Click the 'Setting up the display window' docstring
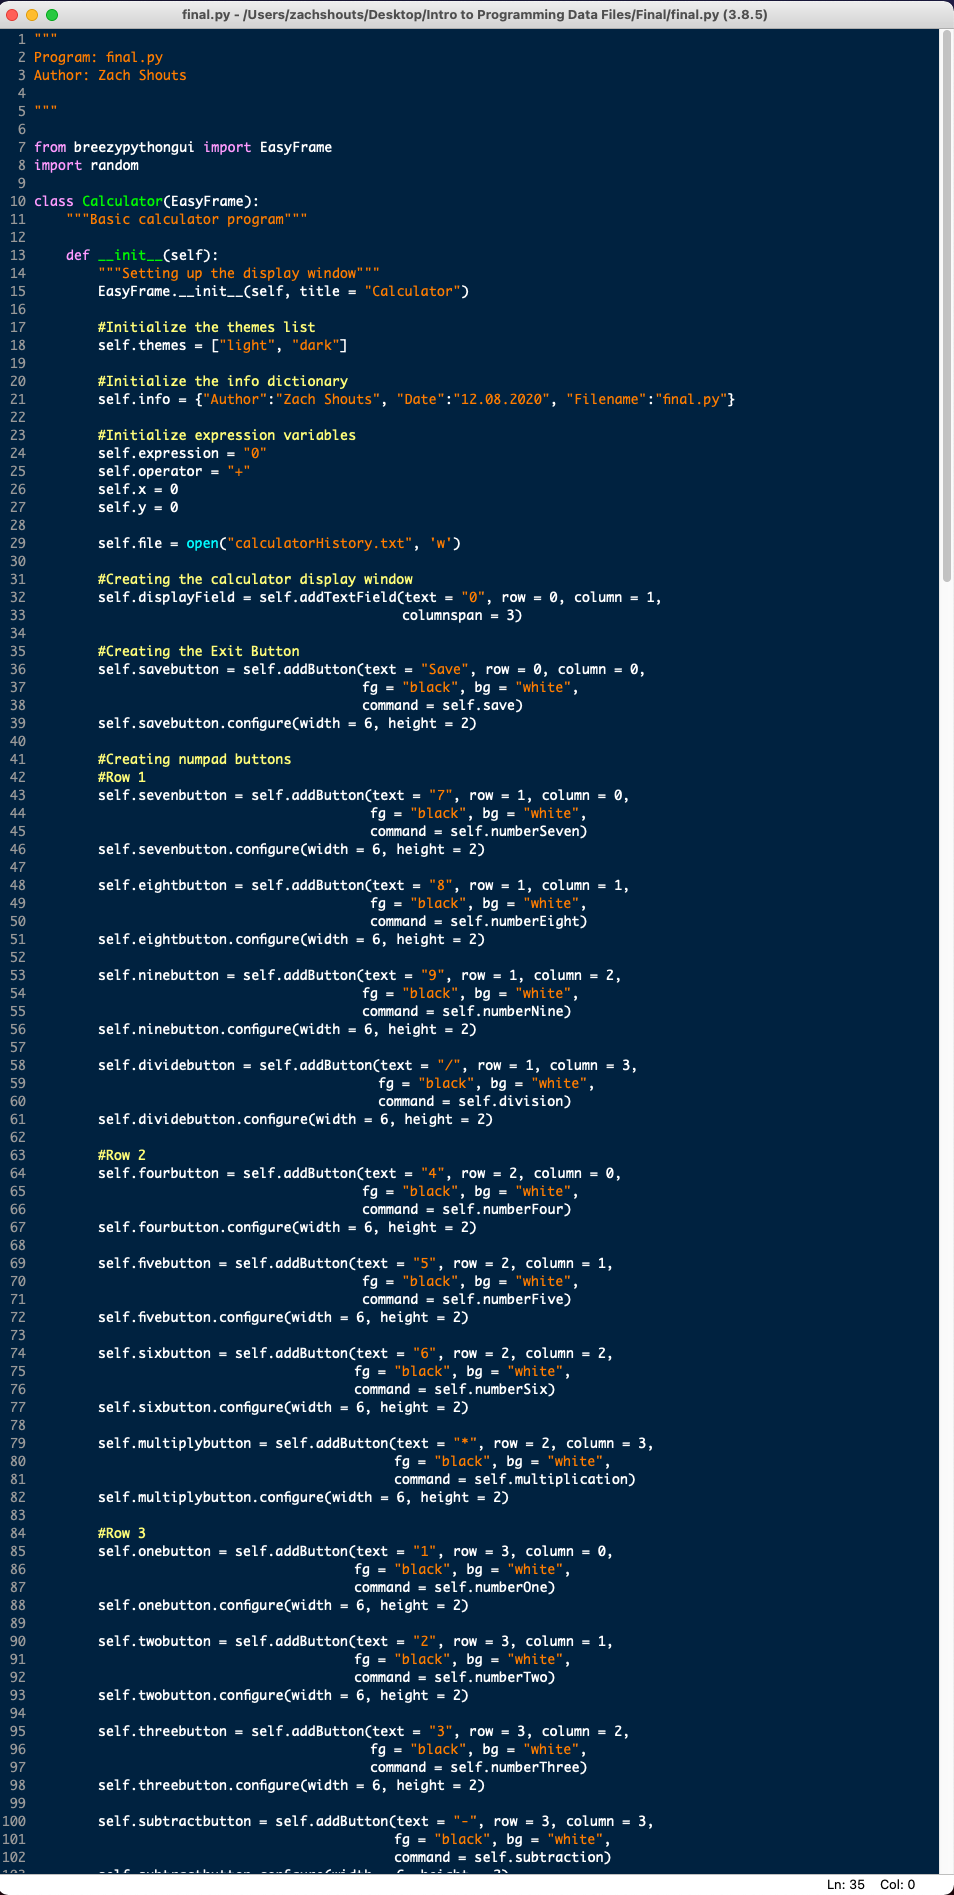Screen dimensions: 954x1895 (239, 273)
